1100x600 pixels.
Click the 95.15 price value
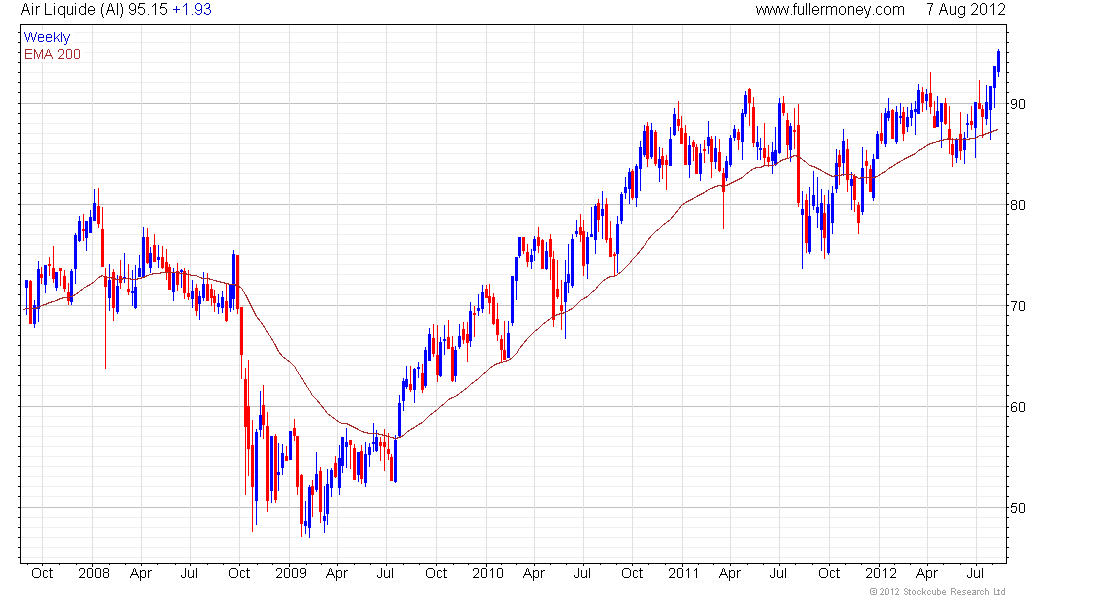coord(148,10)
